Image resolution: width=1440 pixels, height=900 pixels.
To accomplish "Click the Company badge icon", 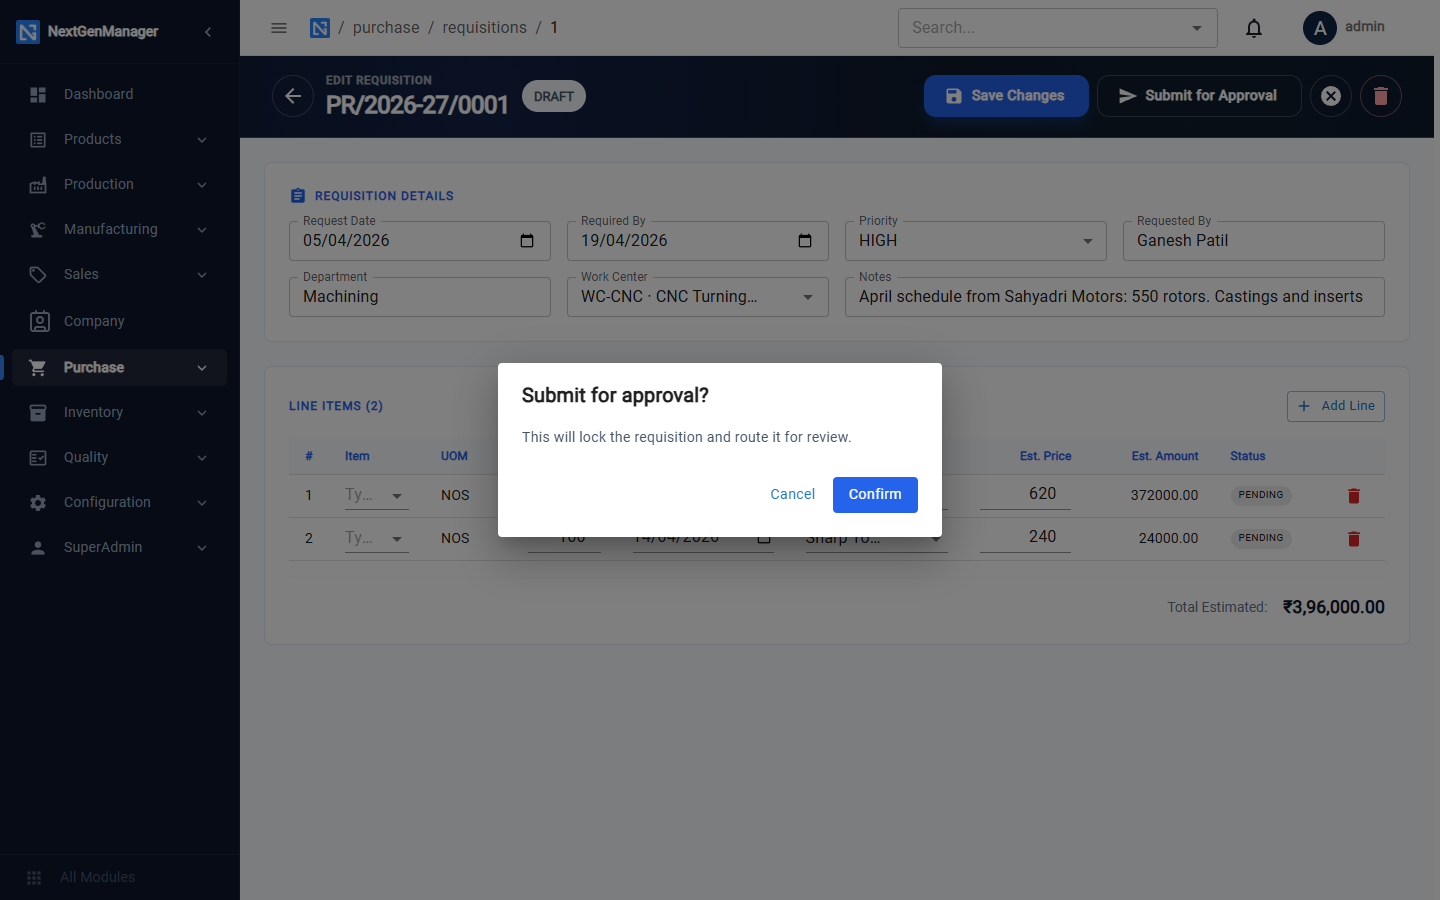I will [x=40, y=321].
